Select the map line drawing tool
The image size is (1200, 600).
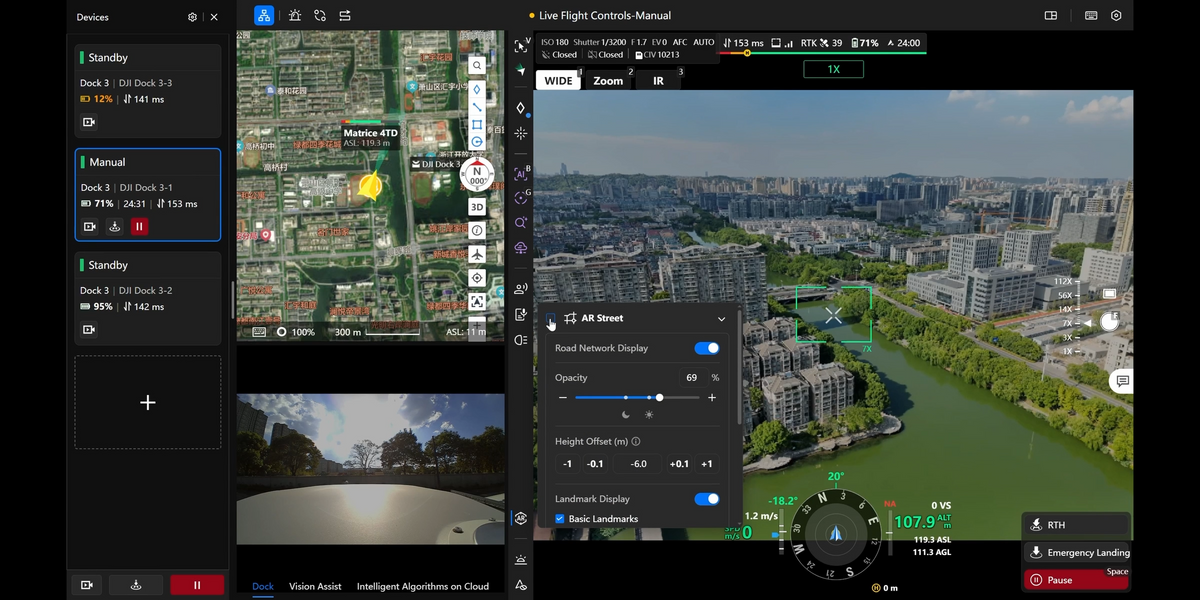pyautogui.click(x=477, y=107)
